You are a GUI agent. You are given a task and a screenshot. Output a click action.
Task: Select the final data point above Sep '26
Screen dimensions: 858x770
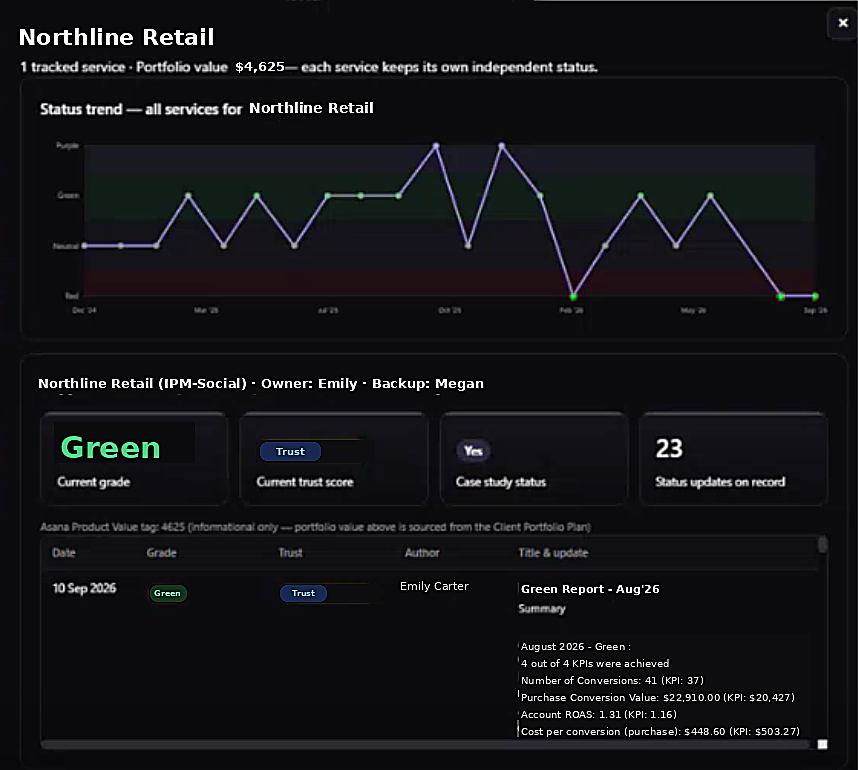tap(815, 296)
